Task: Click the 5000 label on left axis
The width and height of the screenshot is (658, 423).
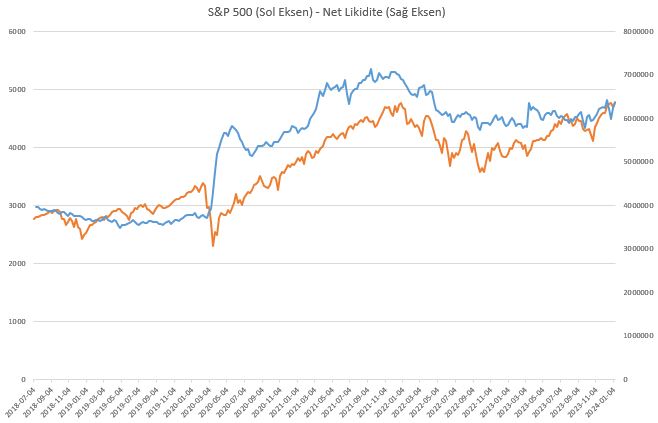Action: [17, 89]
